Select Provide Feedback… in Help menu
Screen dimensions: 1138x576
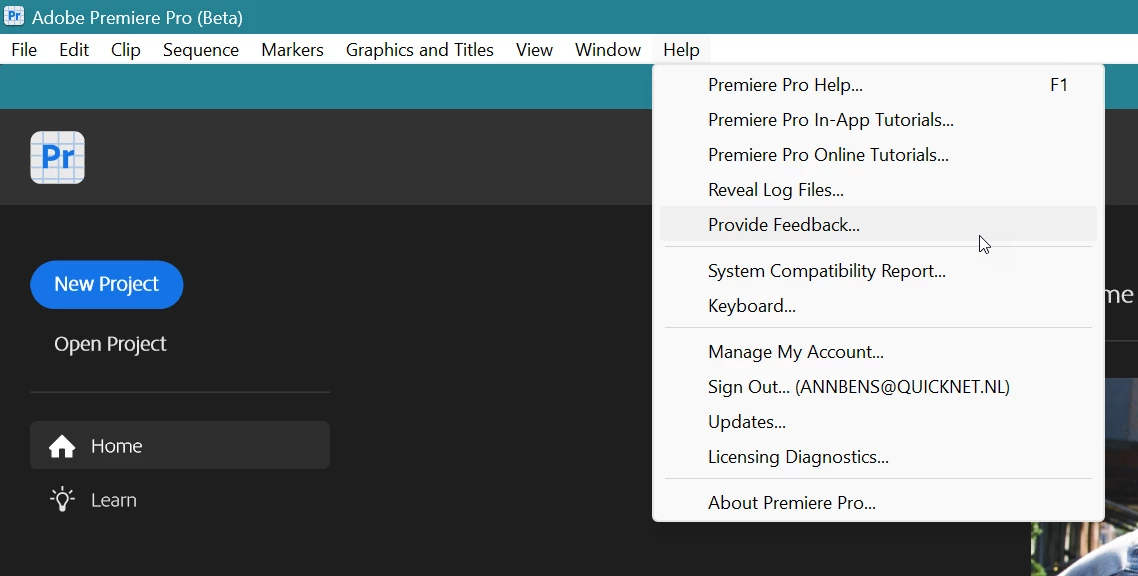878,224
